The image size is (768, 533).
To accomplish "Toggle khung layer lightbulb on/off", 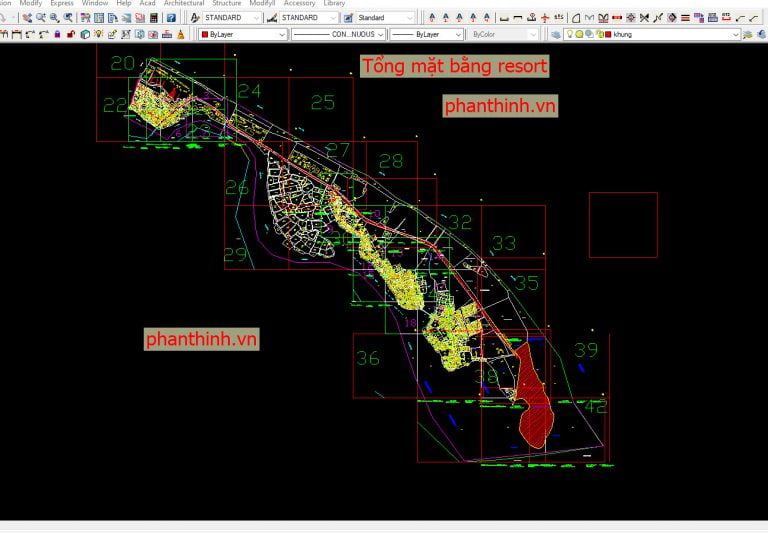I will [x=569, y=34].
